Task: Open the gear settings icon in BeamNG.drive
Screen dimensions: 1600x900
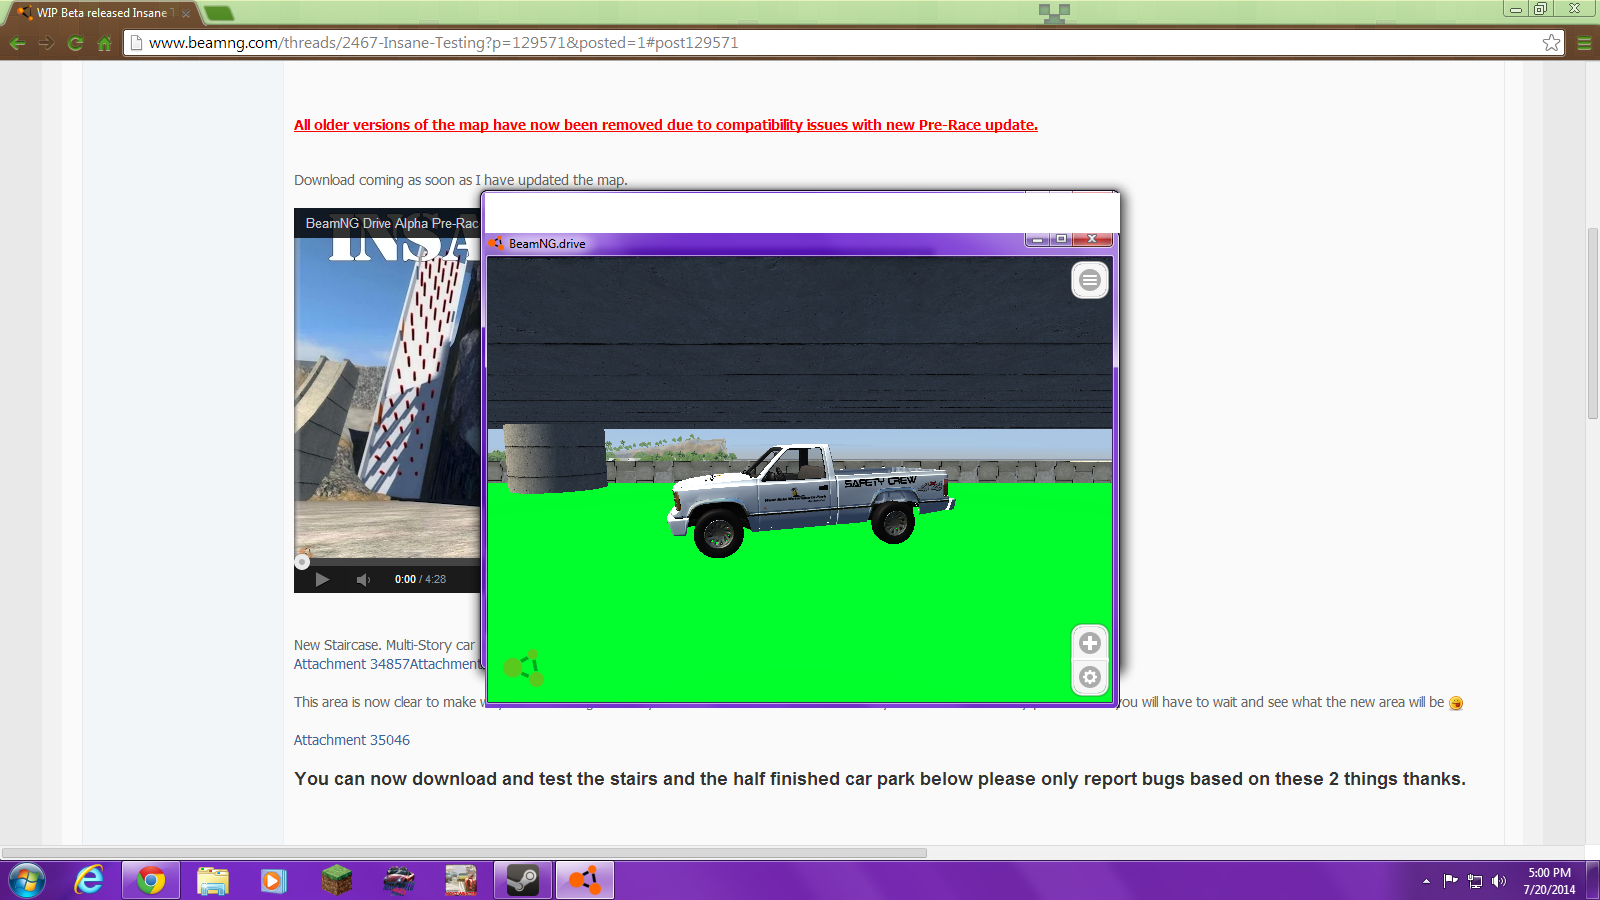Action: tap(1090, 677)
